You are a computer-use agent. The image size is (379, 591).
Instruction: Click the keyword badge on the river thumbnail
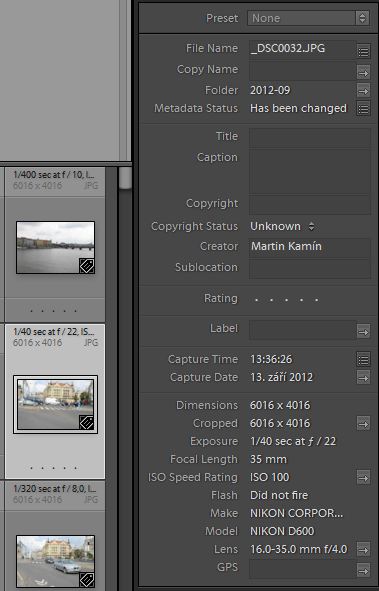[87, 266]
